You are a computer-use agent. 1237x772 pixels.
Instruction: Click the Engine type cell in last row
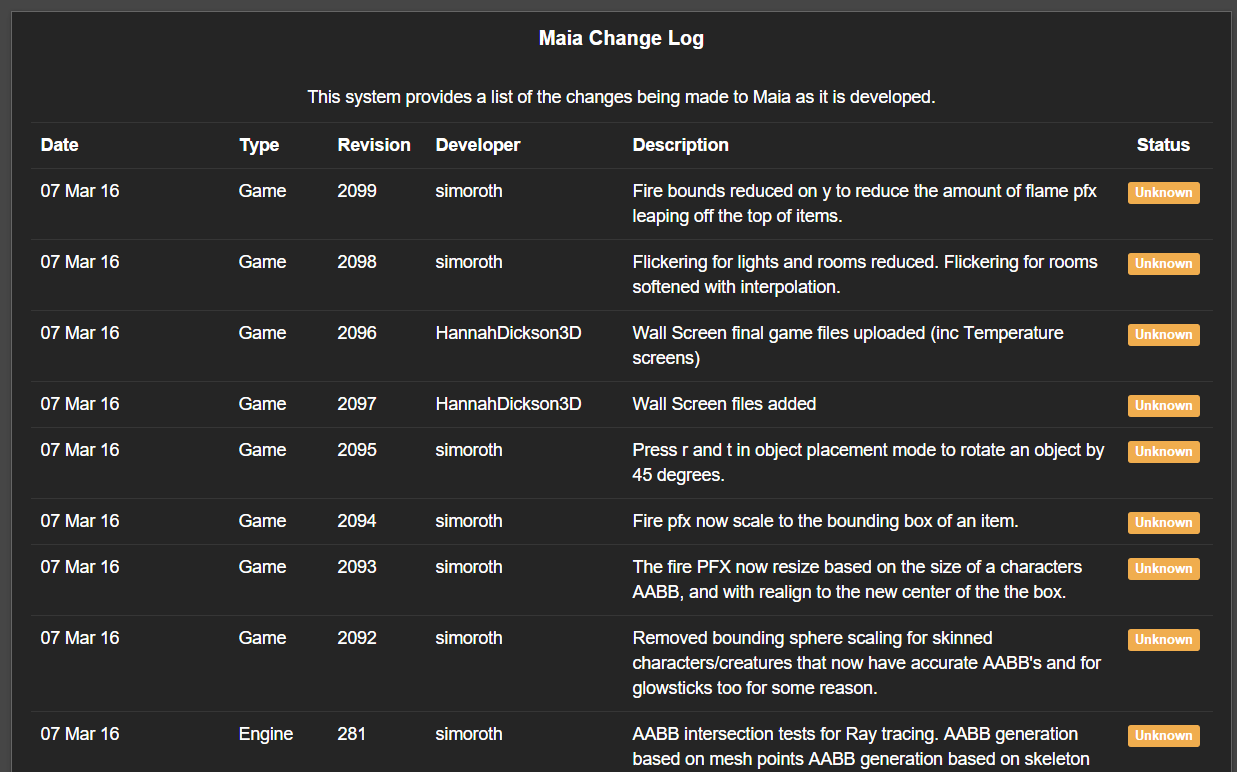(x=266, y=734)
